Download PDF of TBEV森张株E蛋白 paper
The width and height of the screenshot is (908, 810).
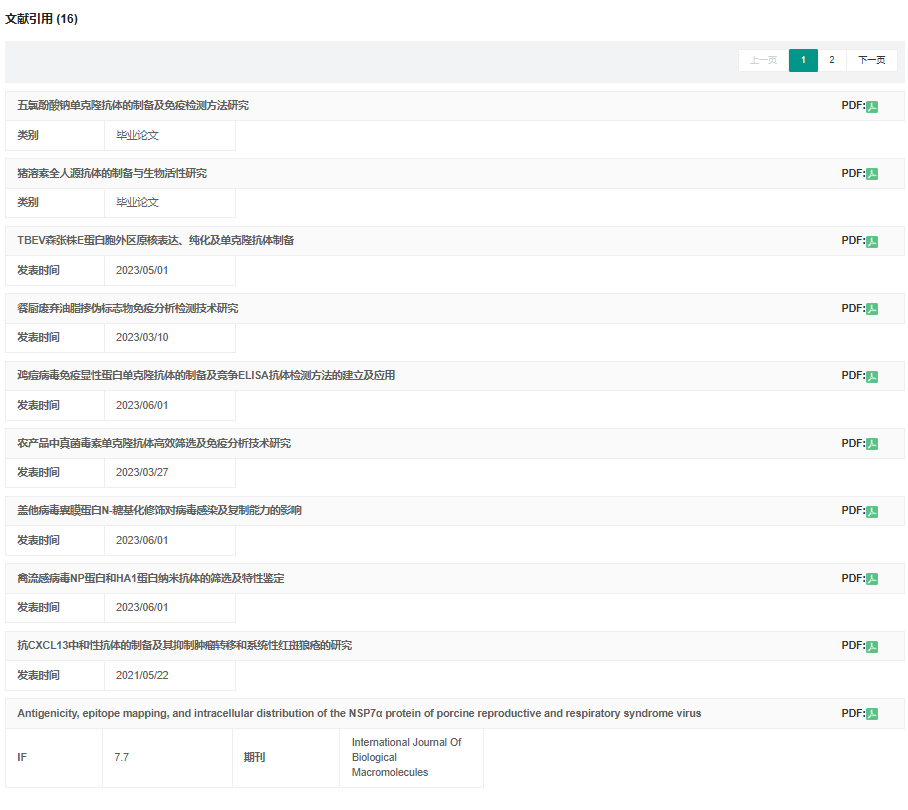click(872, 241)
